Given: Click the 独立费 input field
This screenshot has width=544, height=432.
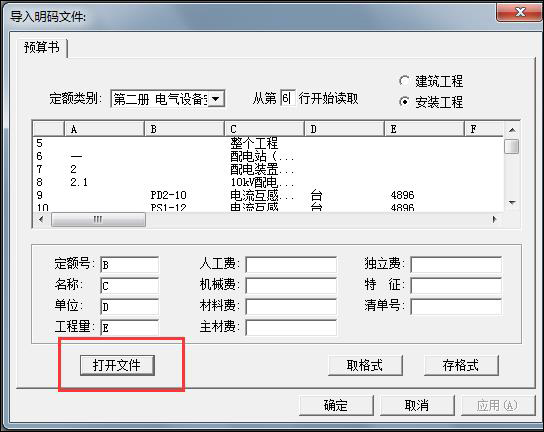Looking at the screenshot, I should point(456,265).
